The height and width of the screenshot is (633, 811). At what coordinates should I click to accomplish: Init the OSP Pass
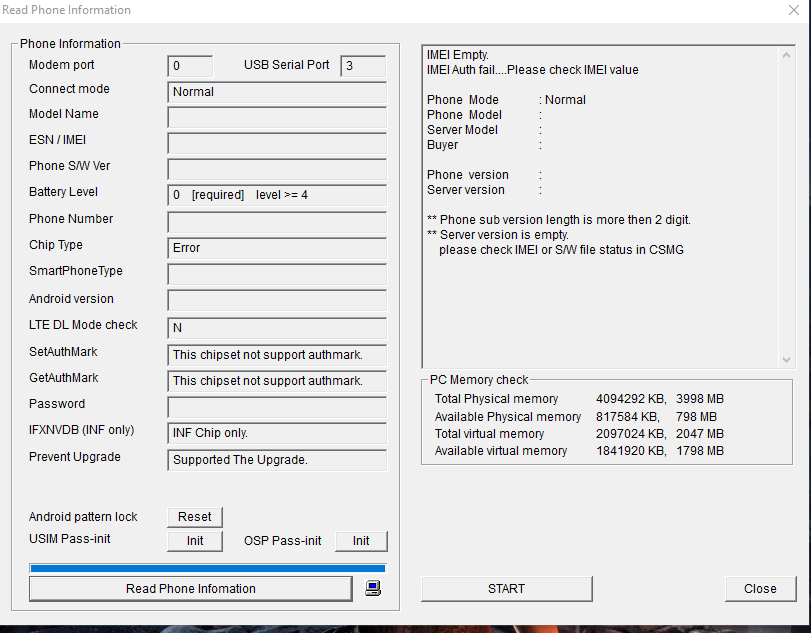[360, 541]
